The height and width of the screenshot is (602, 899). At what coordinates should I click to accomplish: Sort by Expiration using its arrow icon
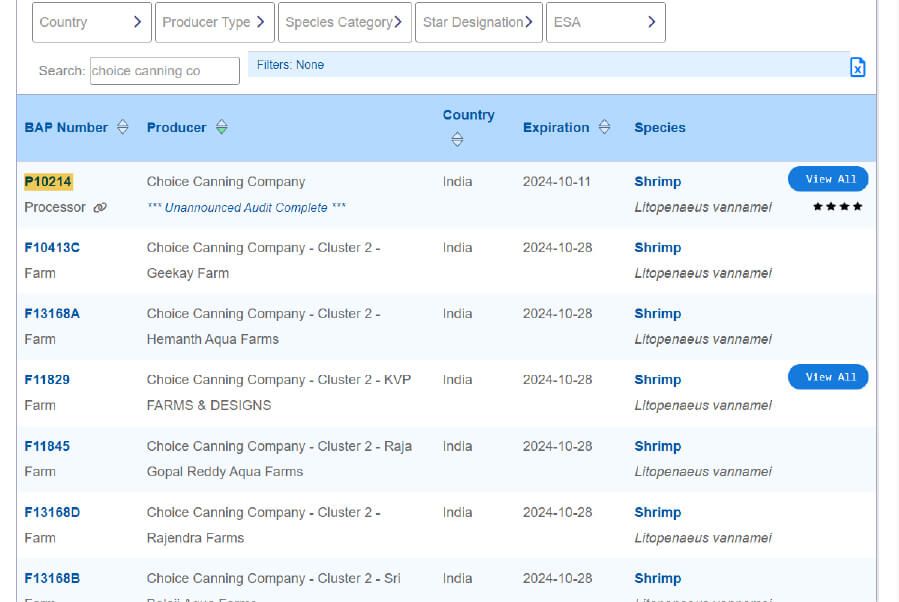point(604,127)
